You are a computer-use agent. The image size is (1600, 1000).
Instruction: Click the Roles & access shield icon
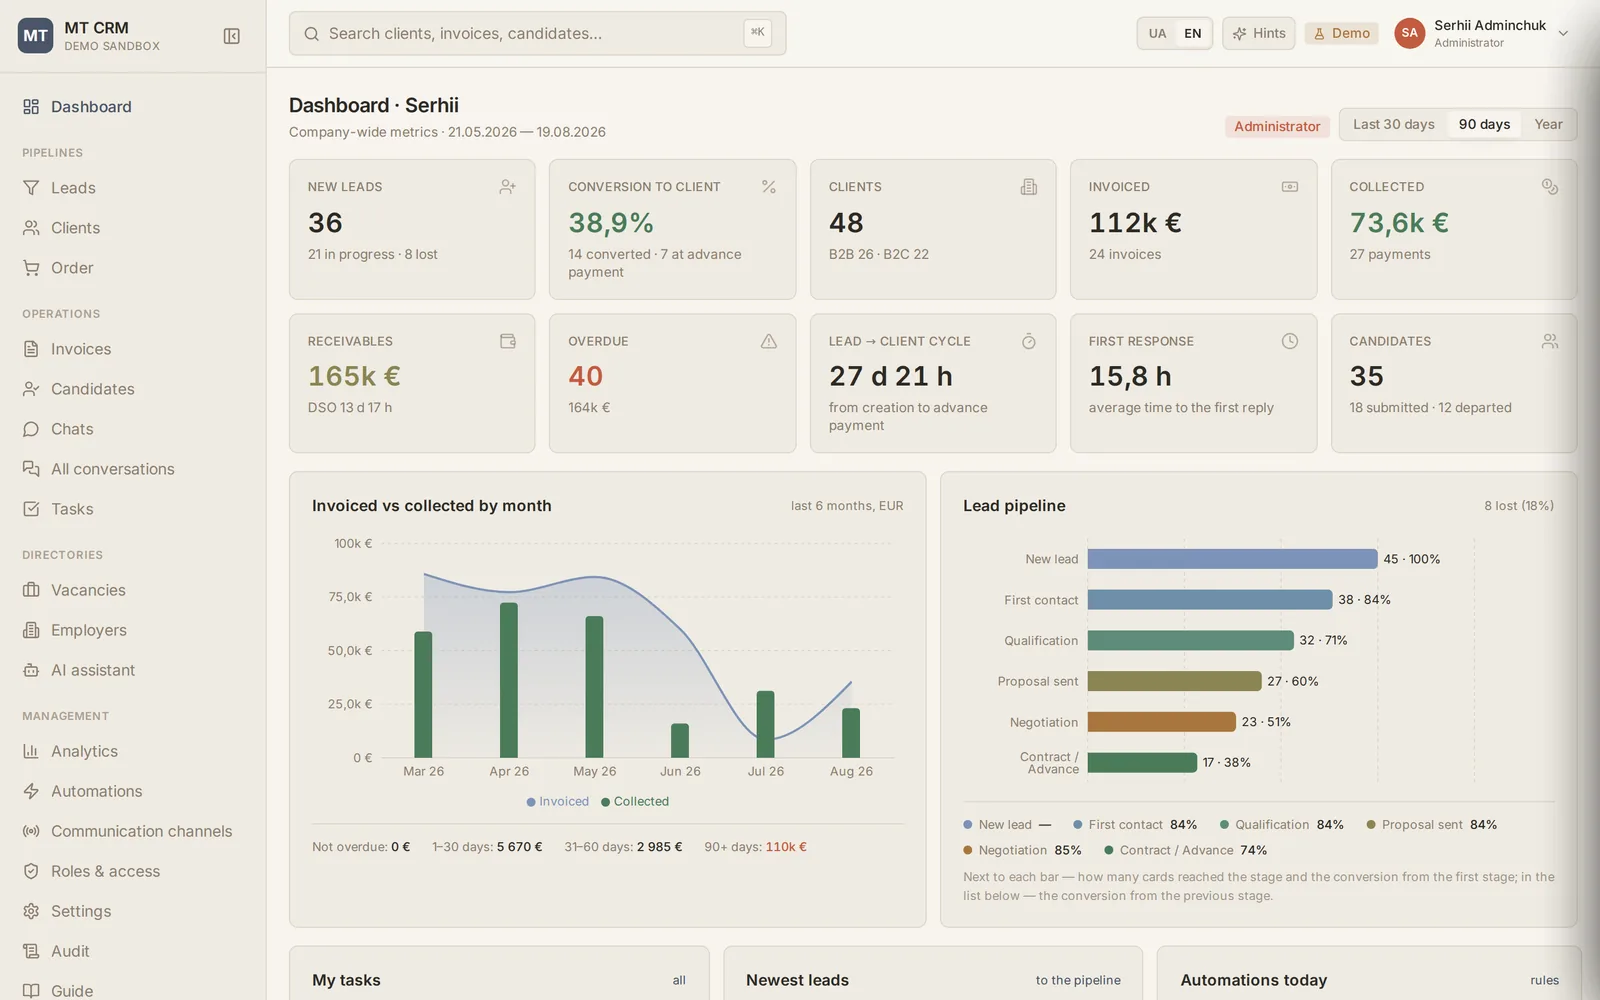click(31, 871)
